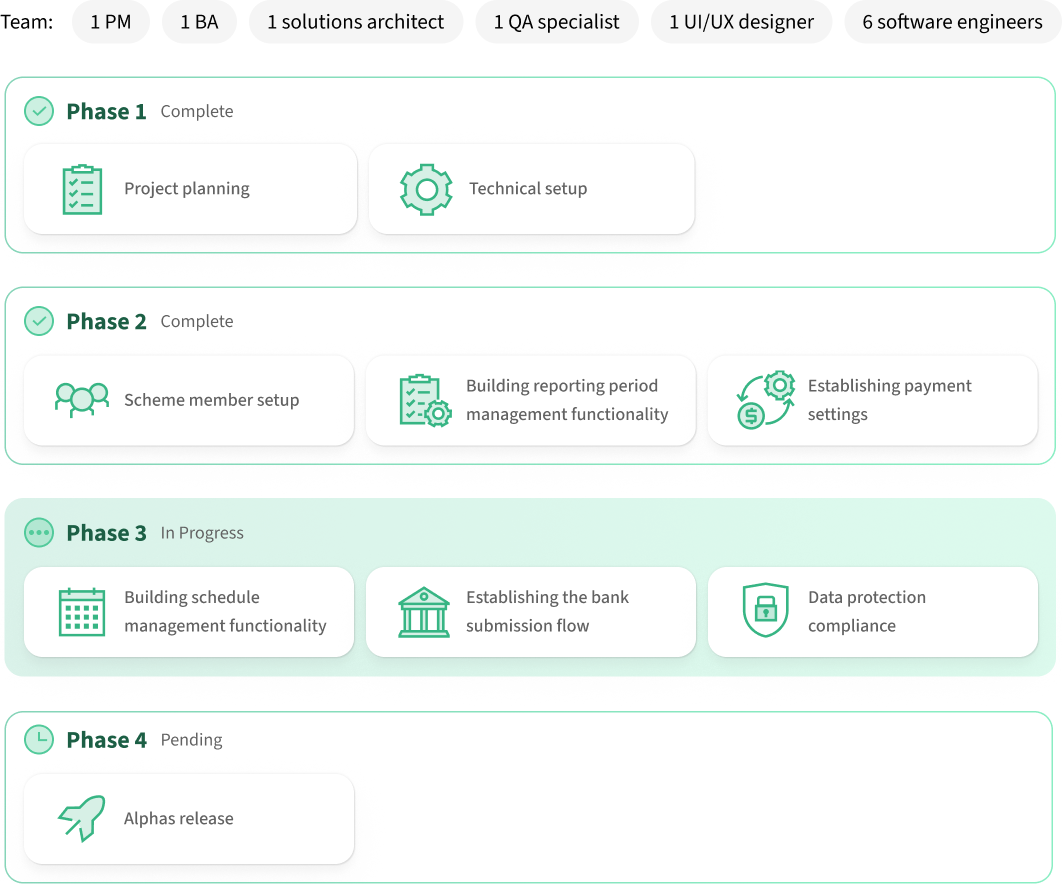The height and width of the screenshot is (884, 1062).
Task: Click the Phase 1 heading
Action: coord(106,111)
